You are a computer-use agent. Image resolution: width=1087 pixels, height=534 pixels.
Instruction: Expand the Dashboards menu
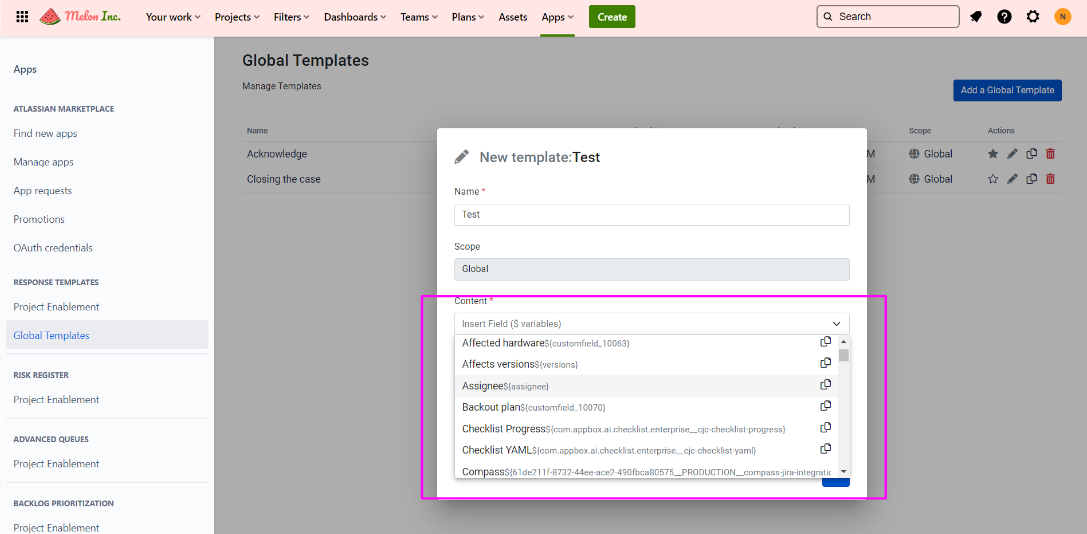[355, 17]
